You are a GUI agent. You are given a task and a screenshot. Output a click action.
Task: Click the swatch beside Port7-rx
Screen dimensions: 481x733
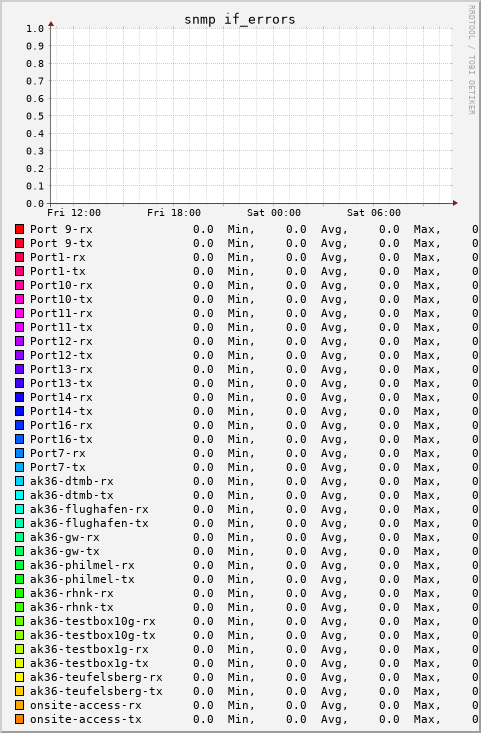[x=19, y=453]
